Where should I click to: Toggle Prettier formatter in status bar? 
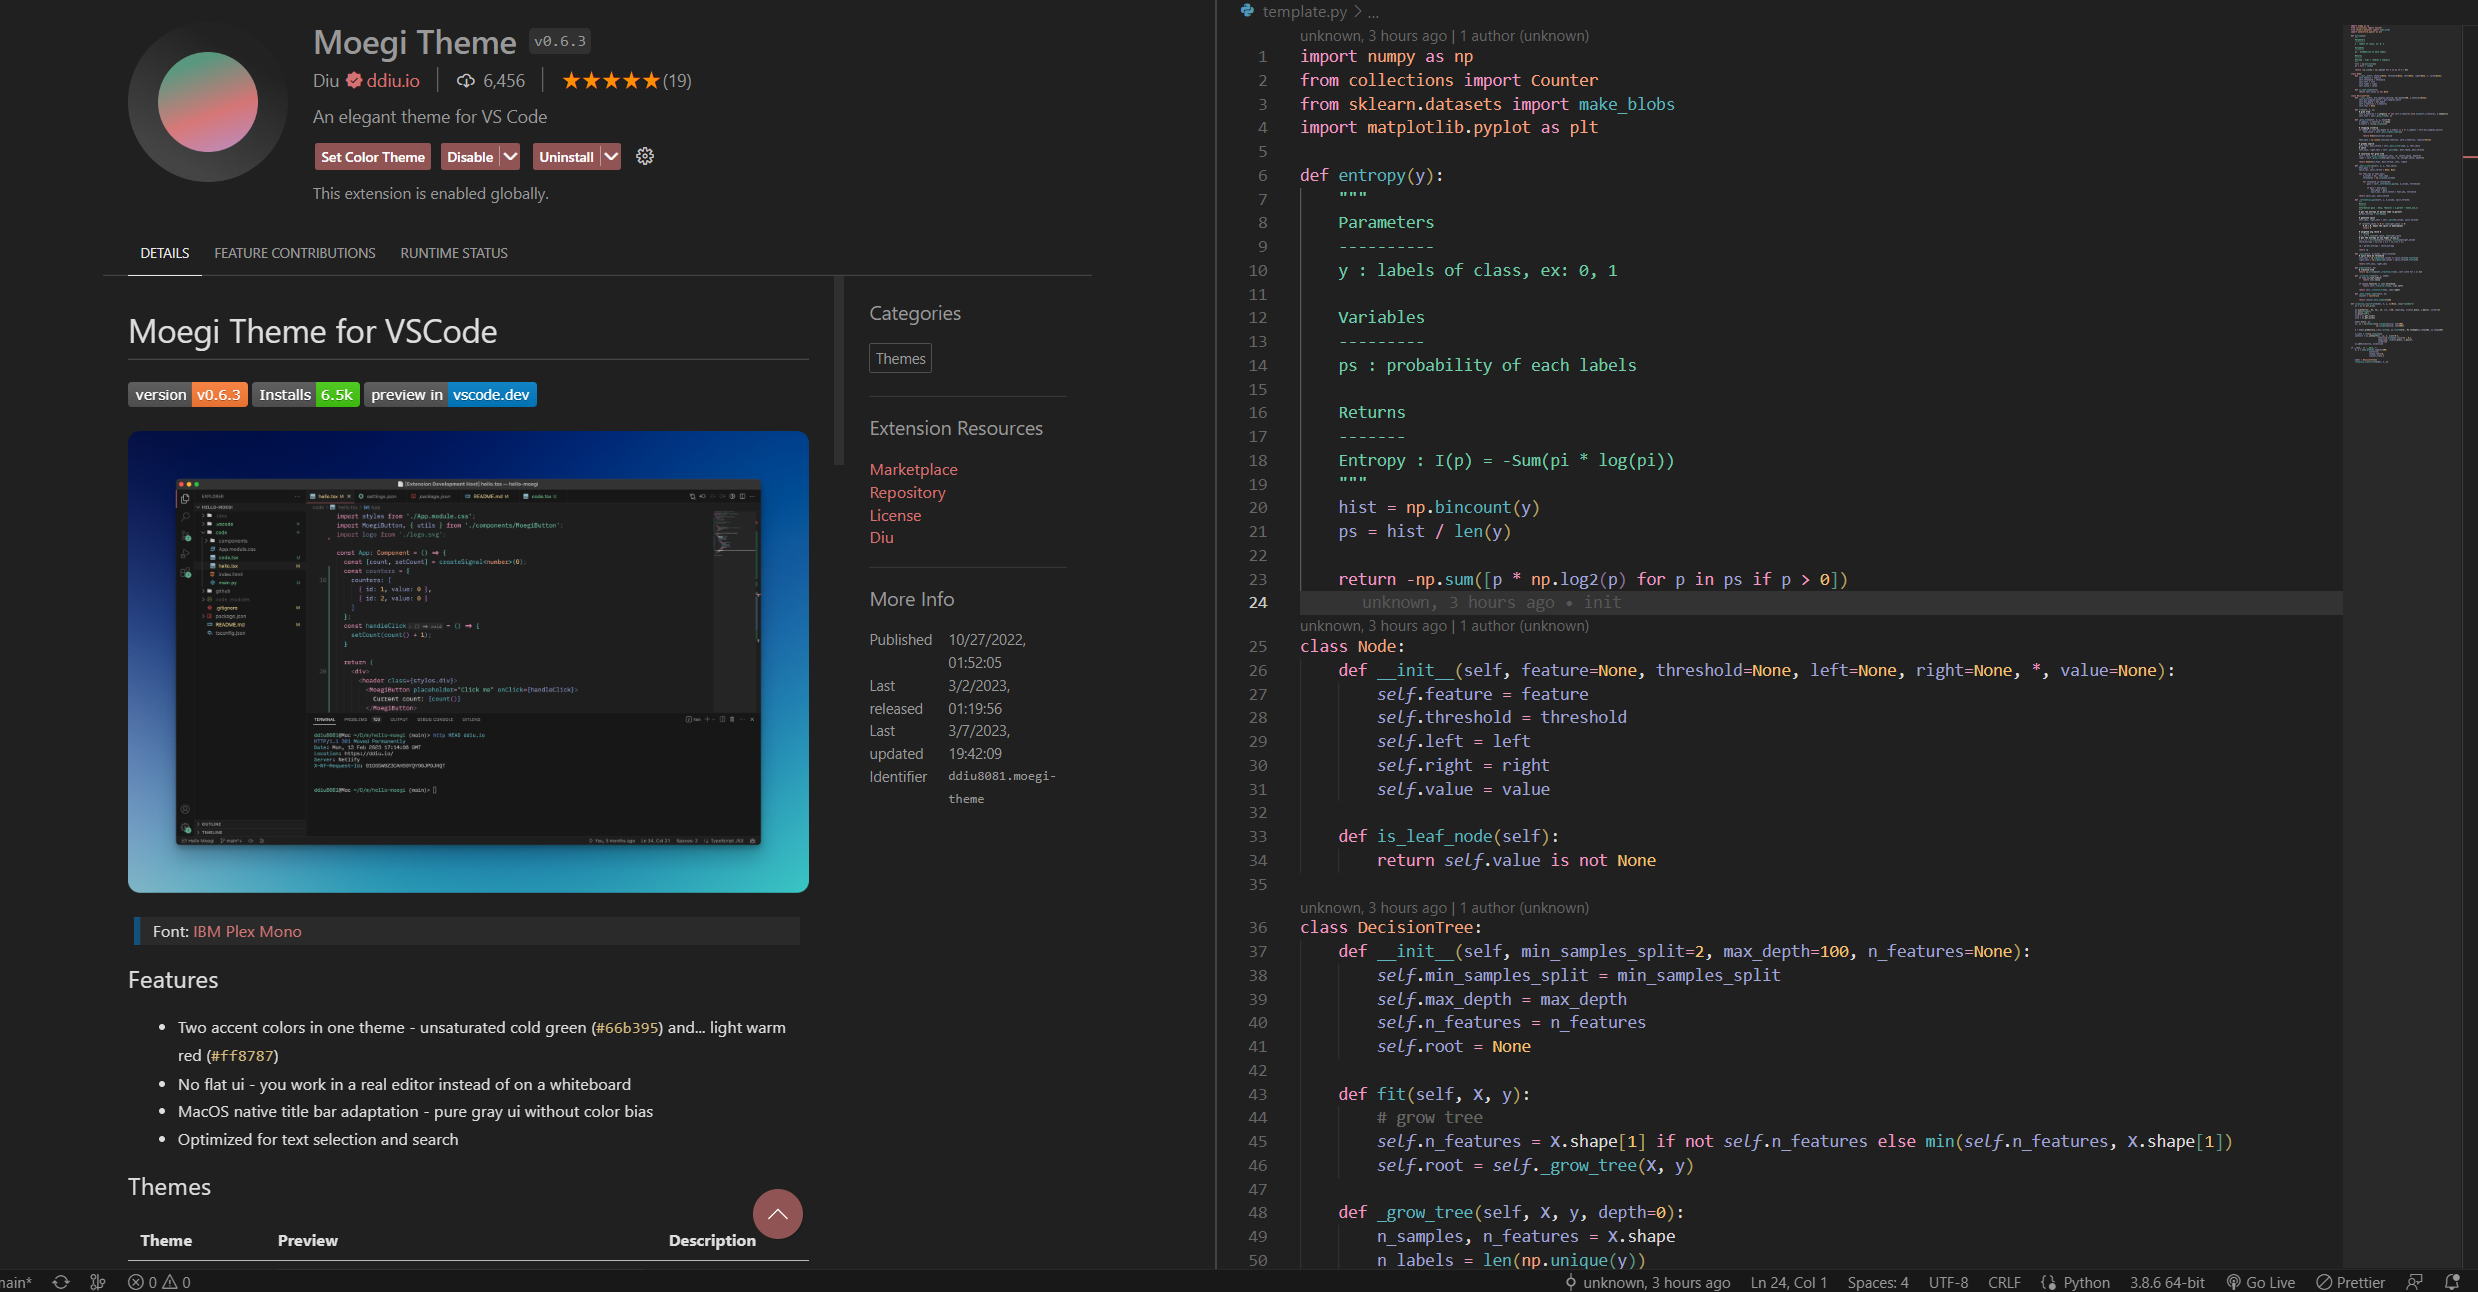(x=2351, y=1282)
